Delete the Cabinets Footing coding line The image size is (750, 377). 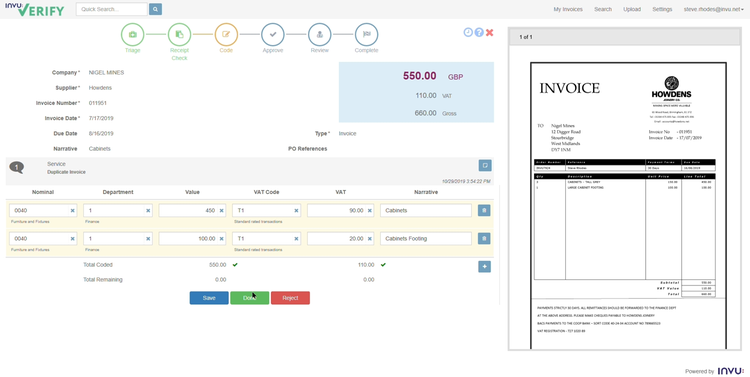(484, 239)
